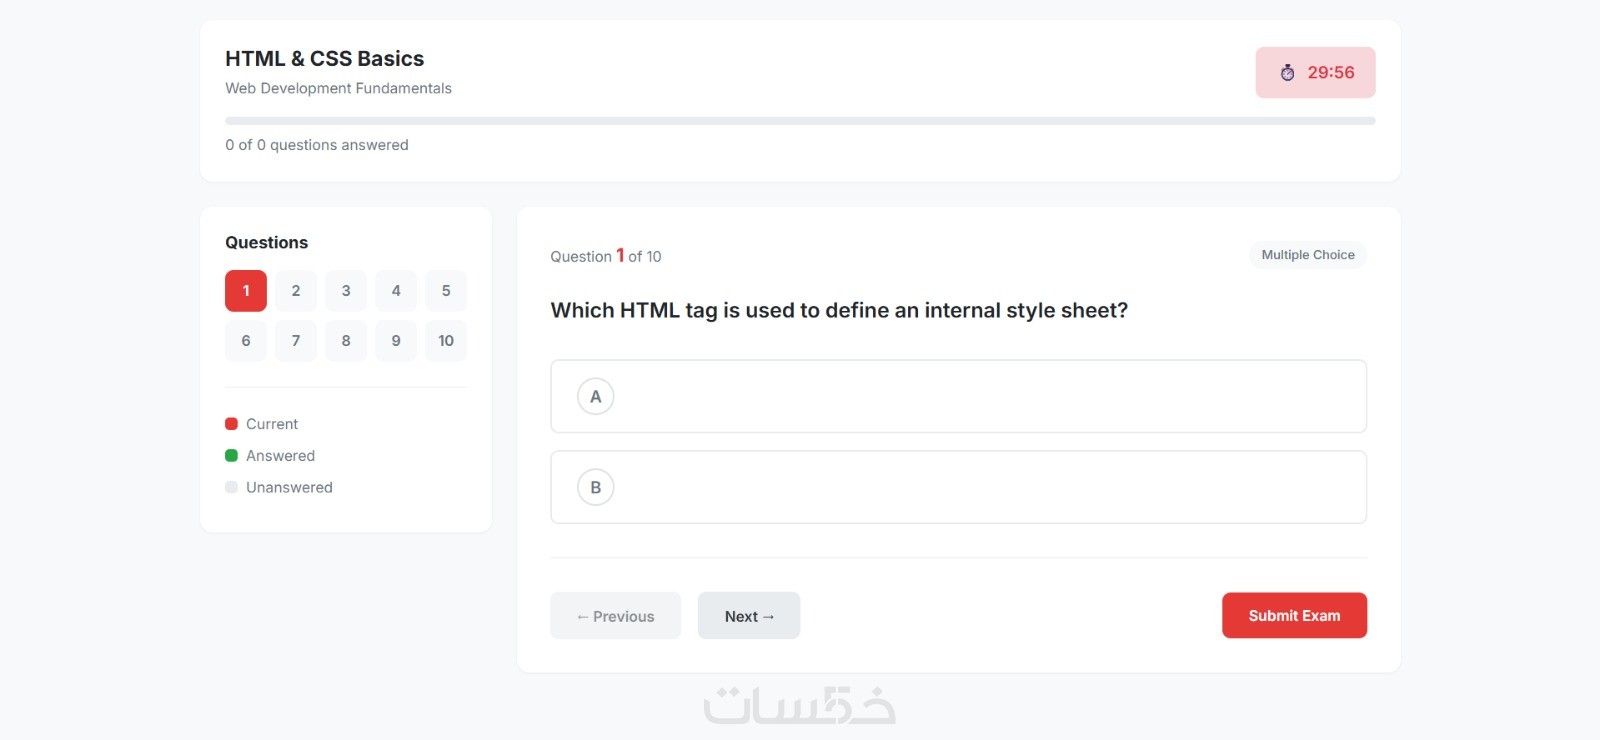Open question 7 from the grid
Image resolution: width=1600 pixels, height=740 pixels.
click(x=296, y=341)
